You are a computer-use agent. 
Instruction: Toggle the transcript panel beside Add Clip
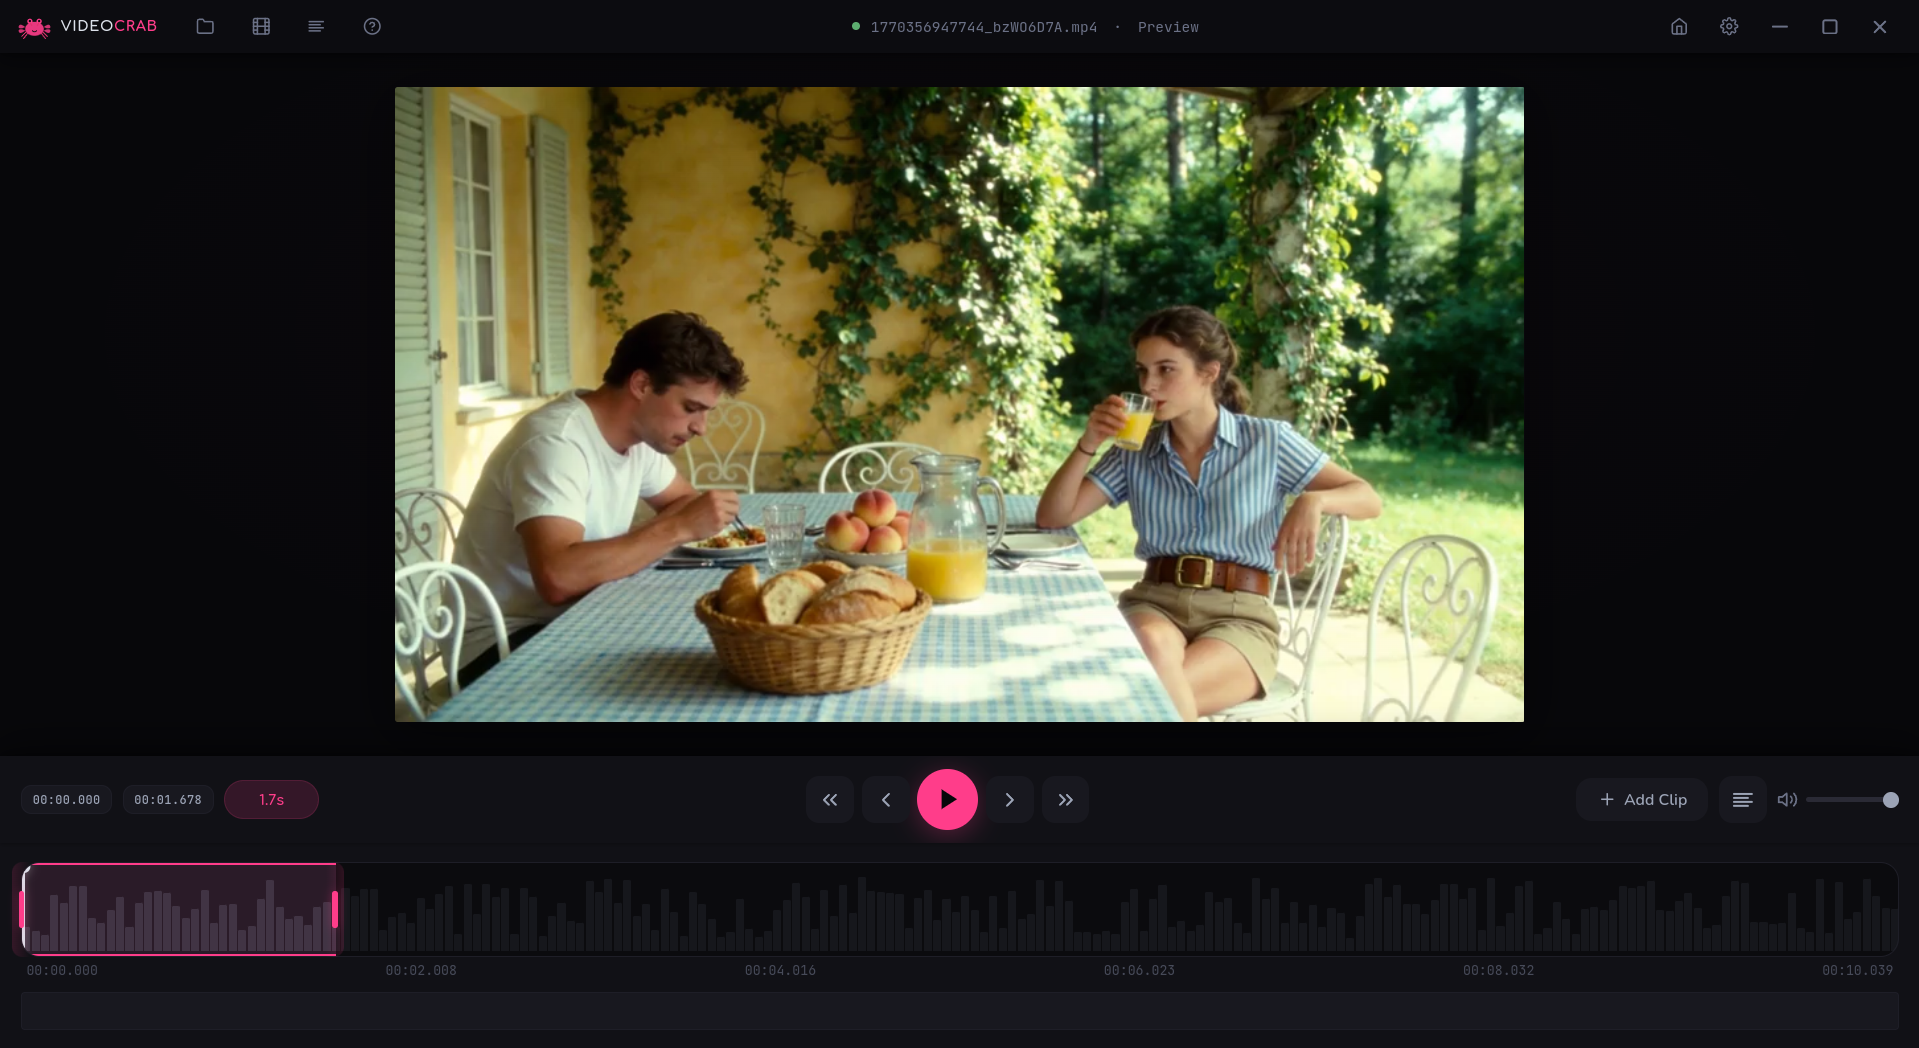pos(1742,799)
